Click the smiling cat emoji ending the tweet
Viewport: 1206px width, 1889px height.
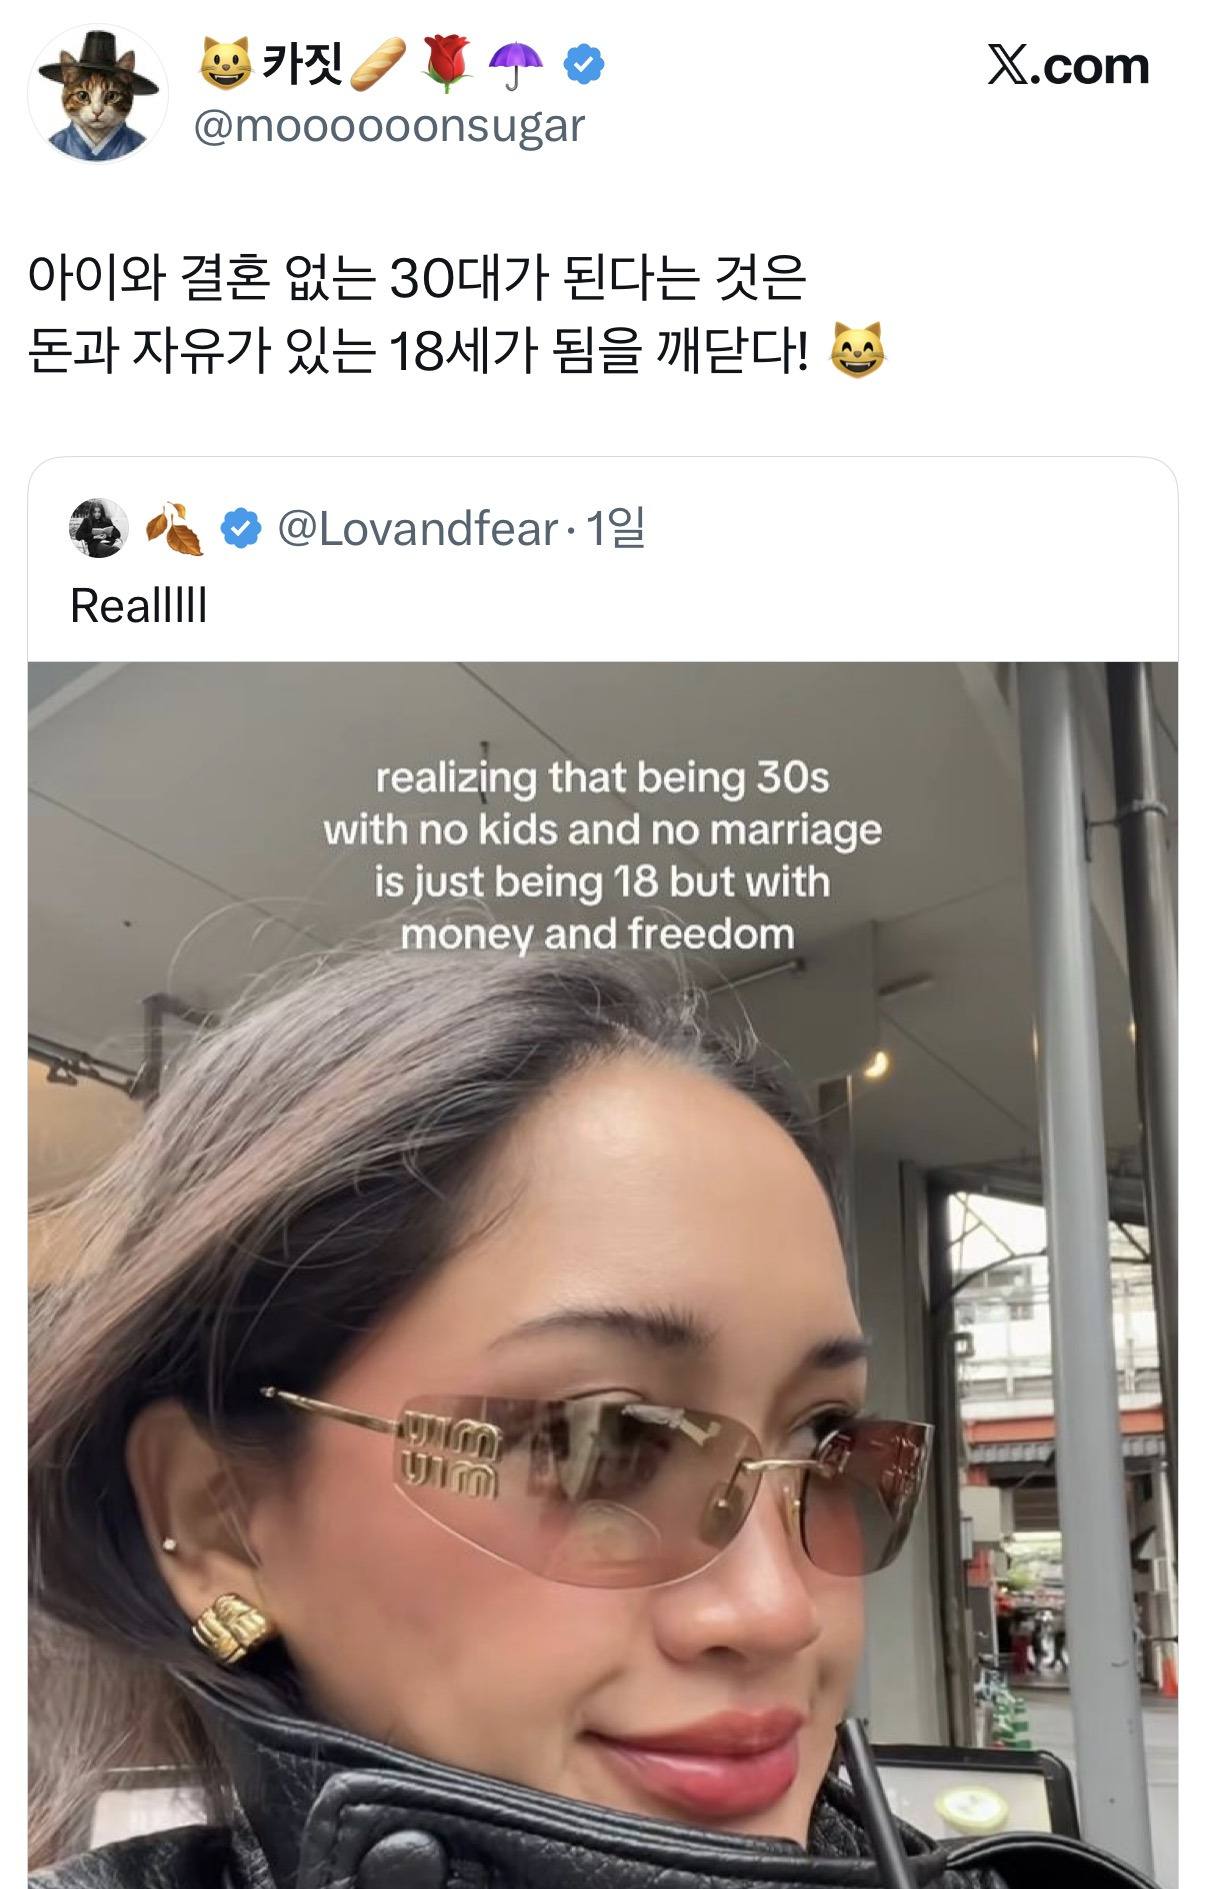click(x=858, y=350)
